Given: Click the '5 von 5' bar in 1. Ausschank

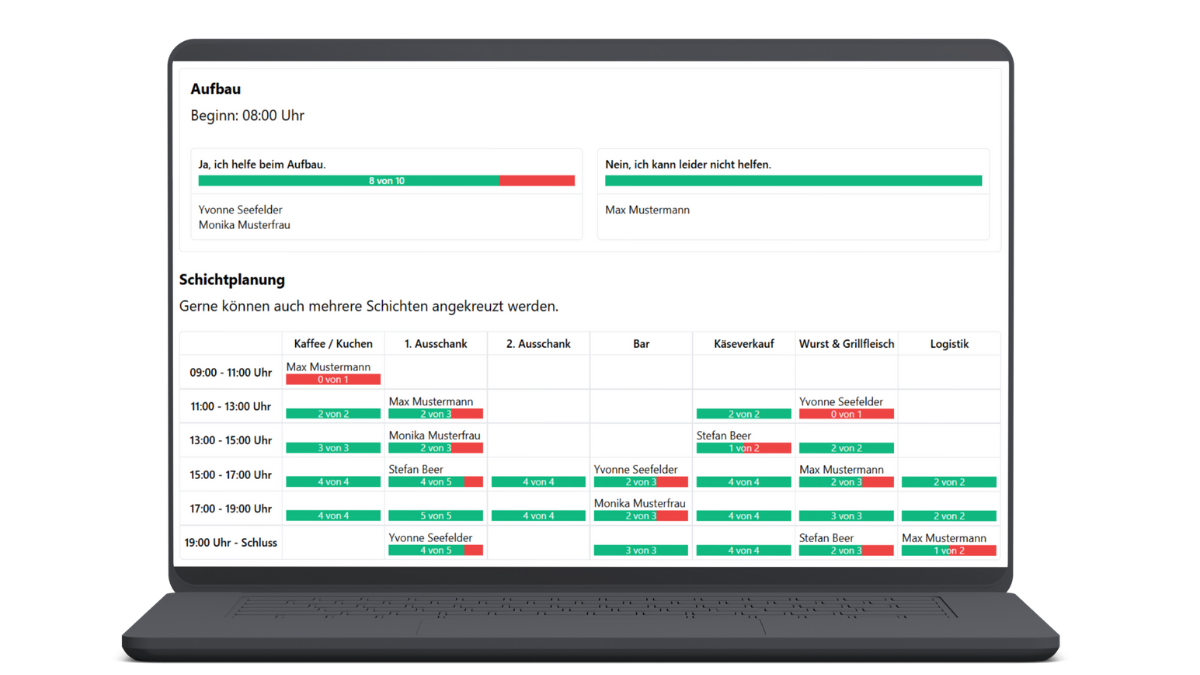Looking at the screenshot, I should point(436,516).
